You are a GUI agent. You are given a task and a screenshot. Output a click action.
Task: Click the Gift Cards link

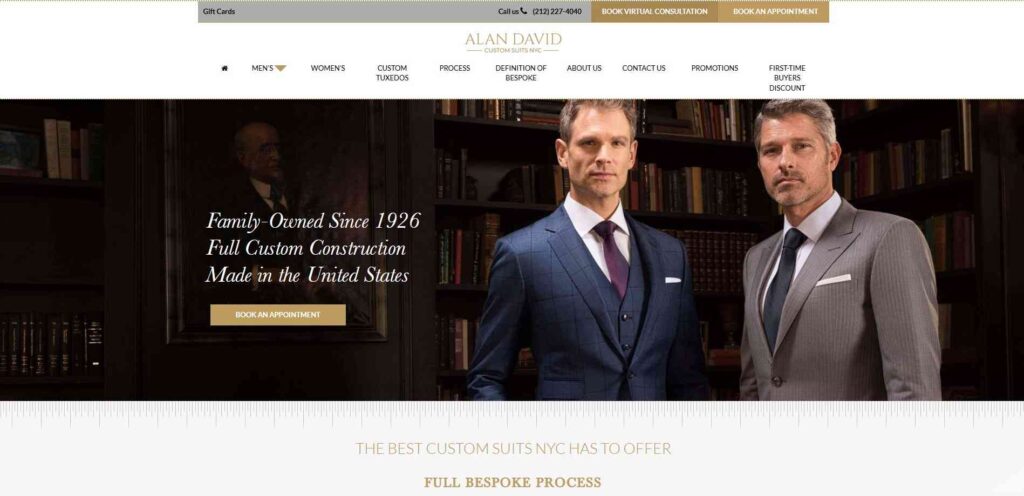pyautogui.click(x=219, y=11)
